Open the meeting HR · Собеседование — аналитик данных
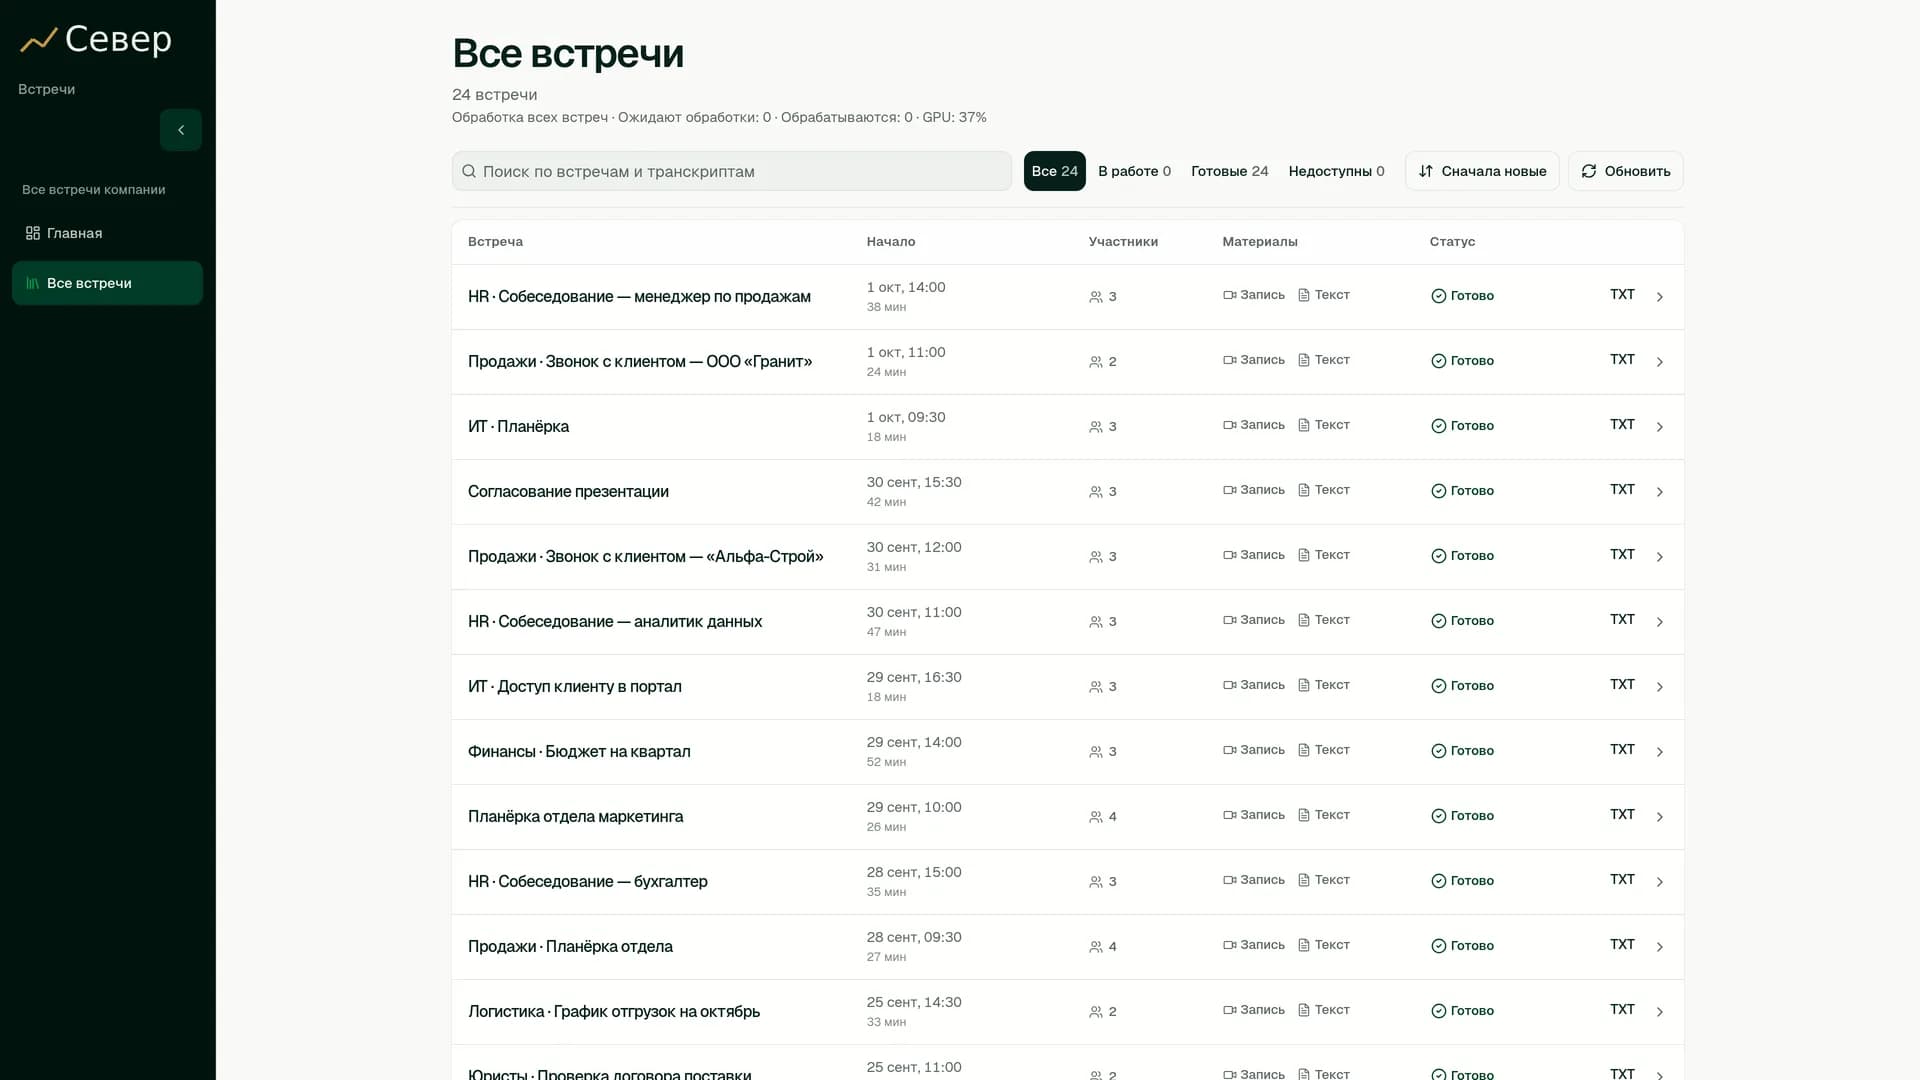The width and height of the screenshot is (1920, 1080). (615, 621)
